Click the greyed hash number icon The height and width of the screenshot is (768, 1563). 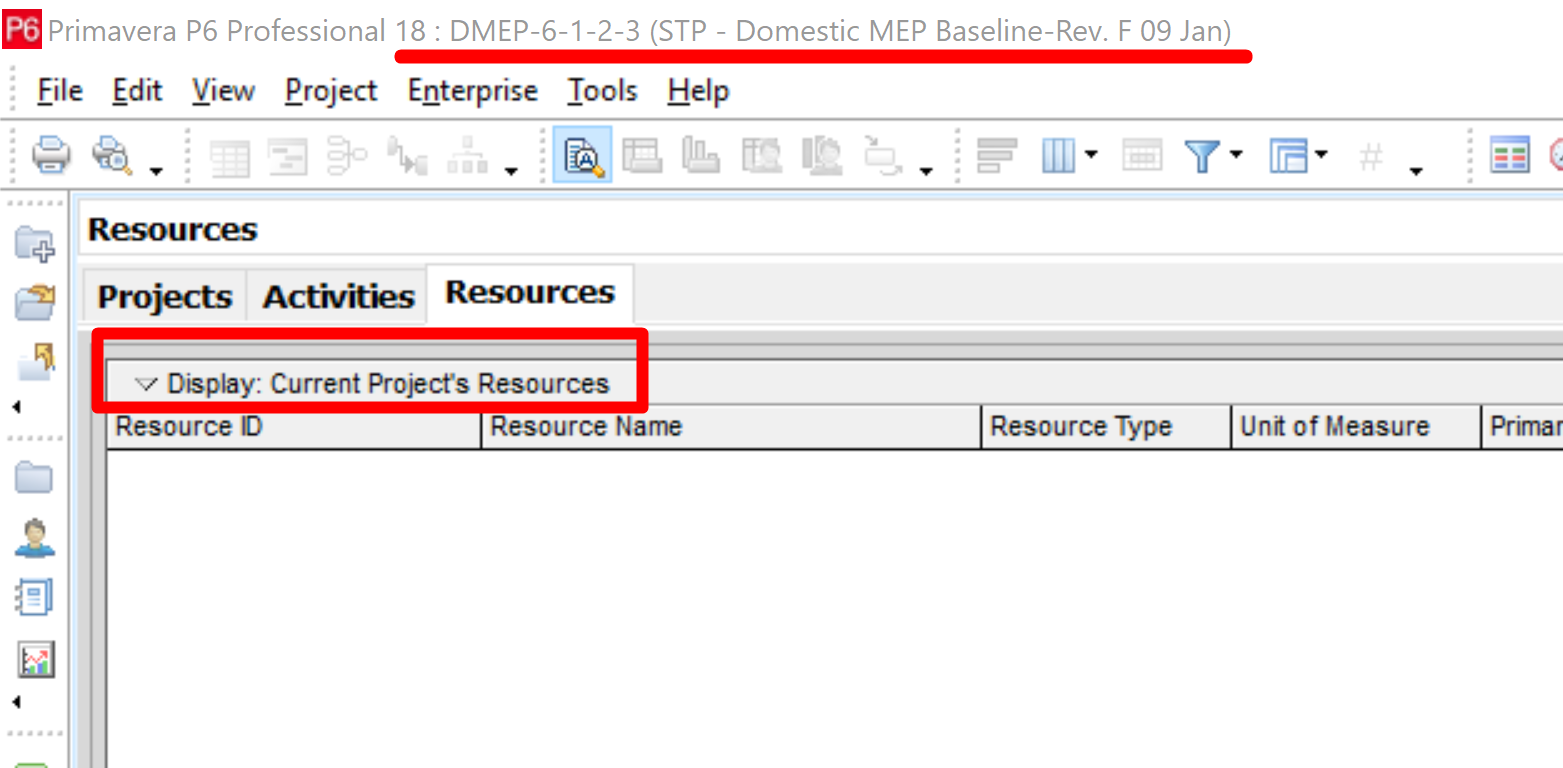tap(1372, 157)
